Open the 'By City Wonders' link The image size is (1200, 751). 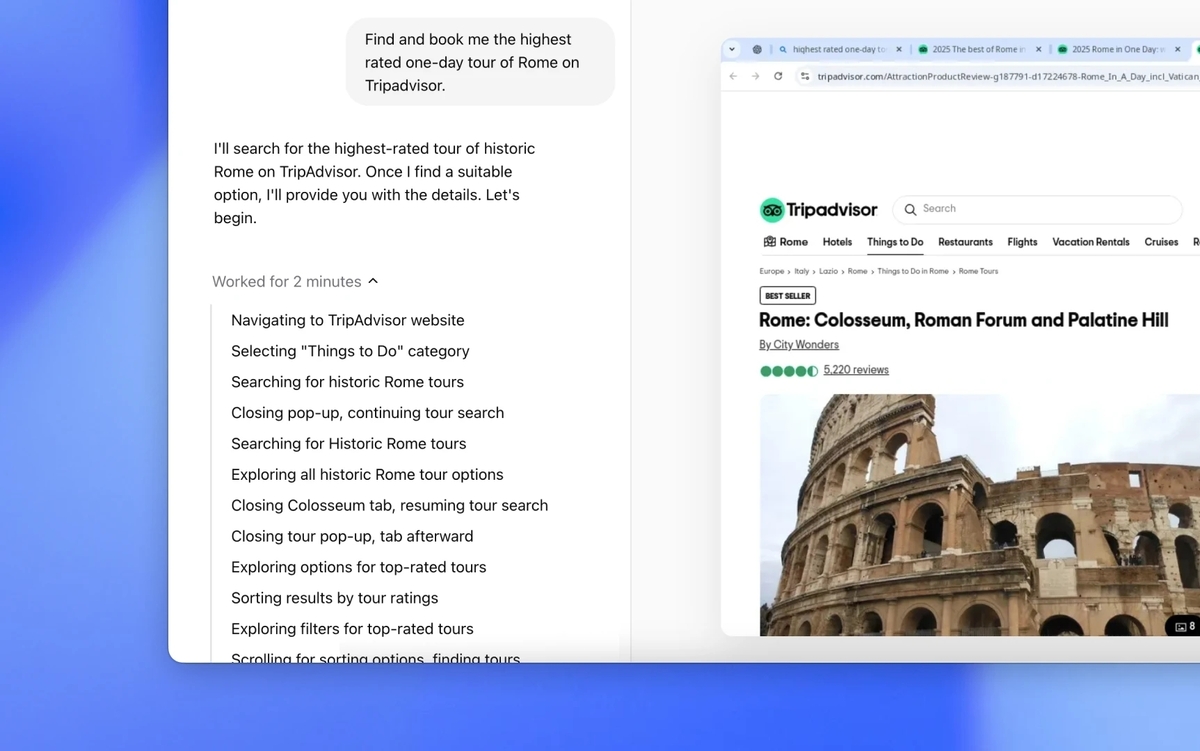tap(798, 345)
